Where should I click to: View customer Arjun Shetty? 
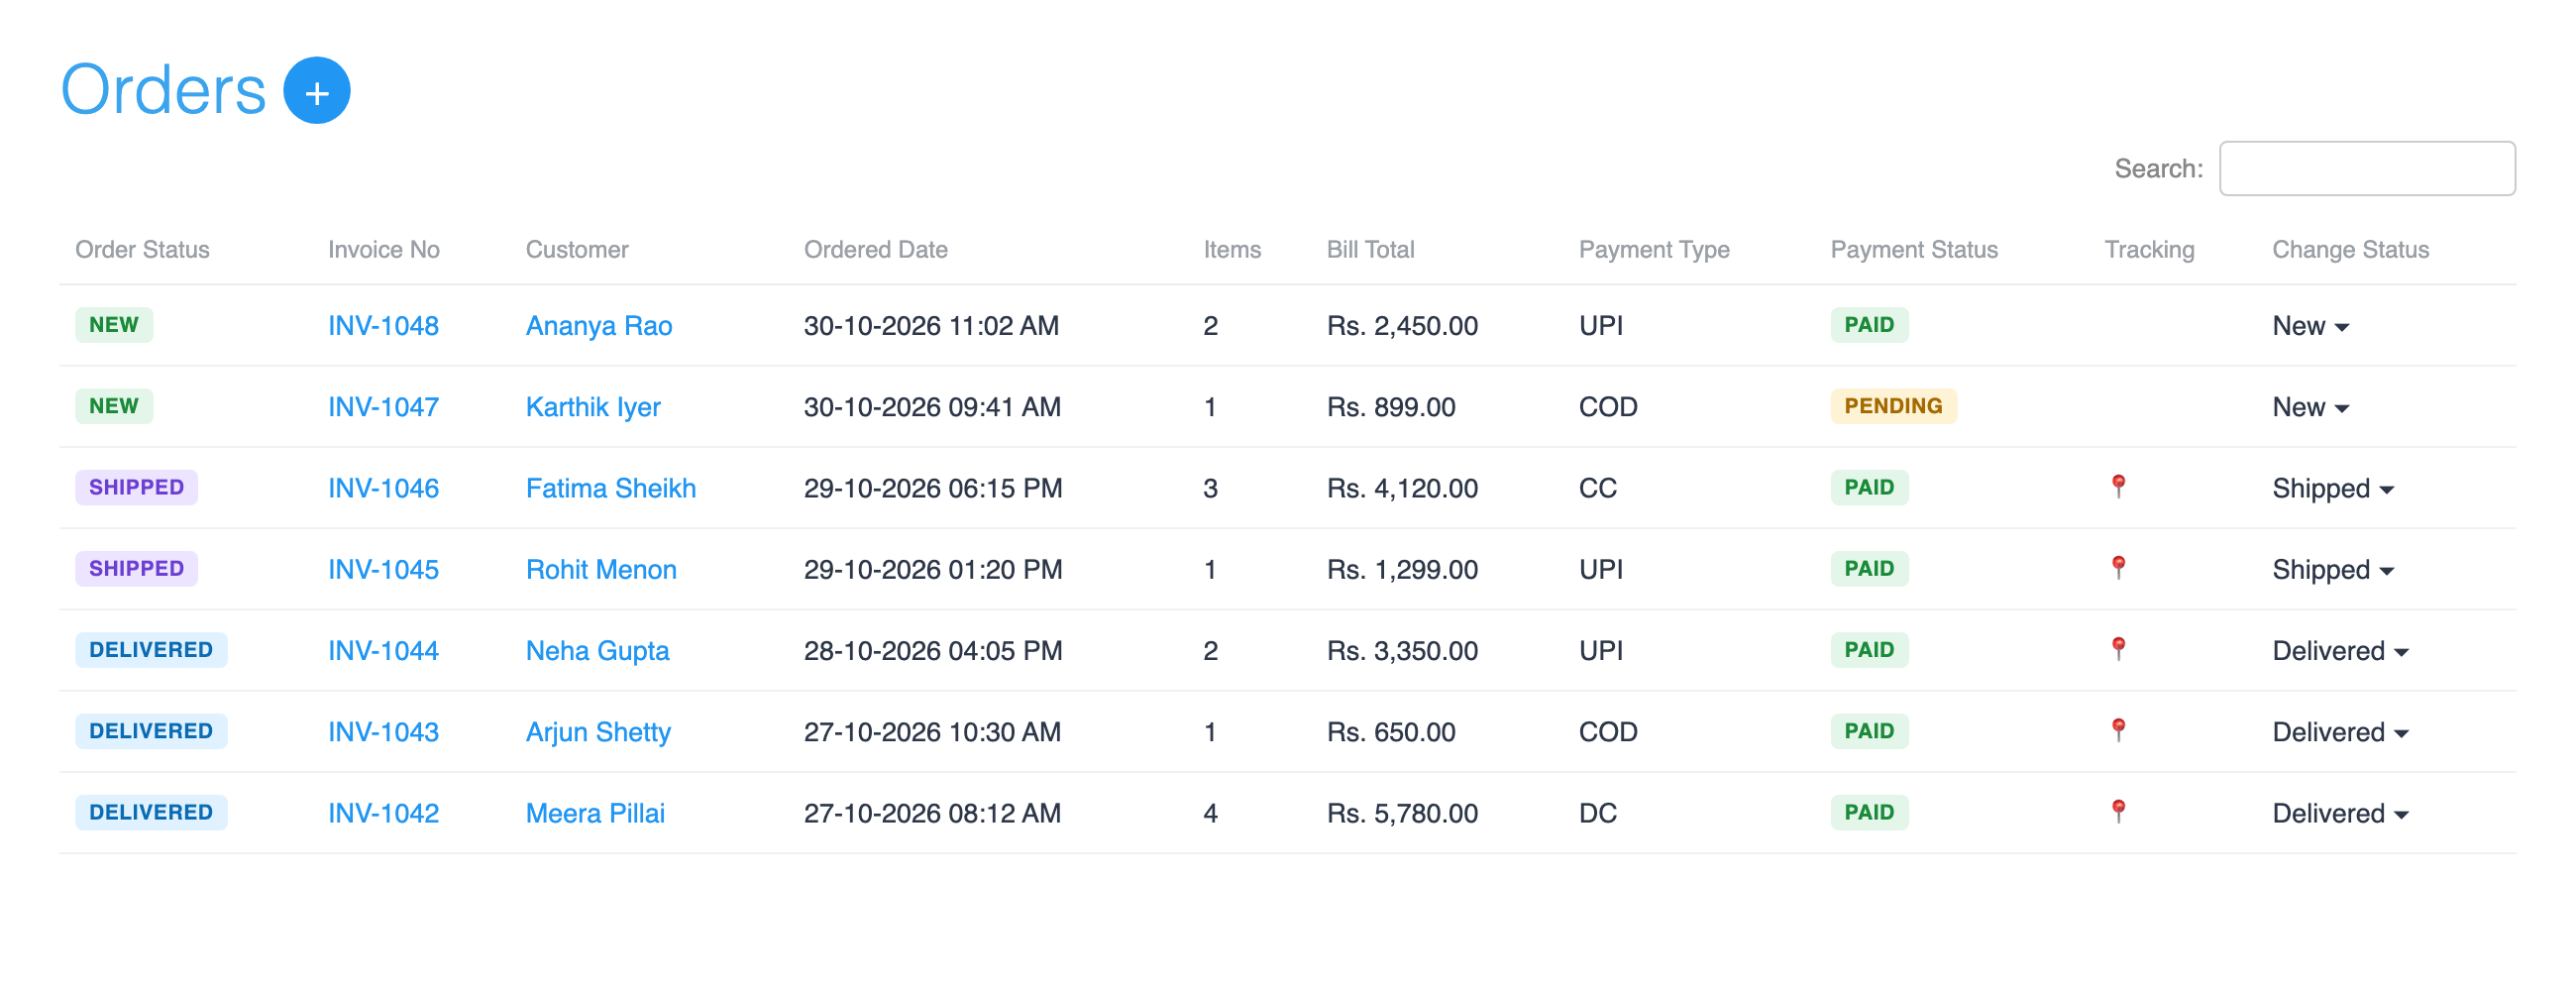[598, 732]
